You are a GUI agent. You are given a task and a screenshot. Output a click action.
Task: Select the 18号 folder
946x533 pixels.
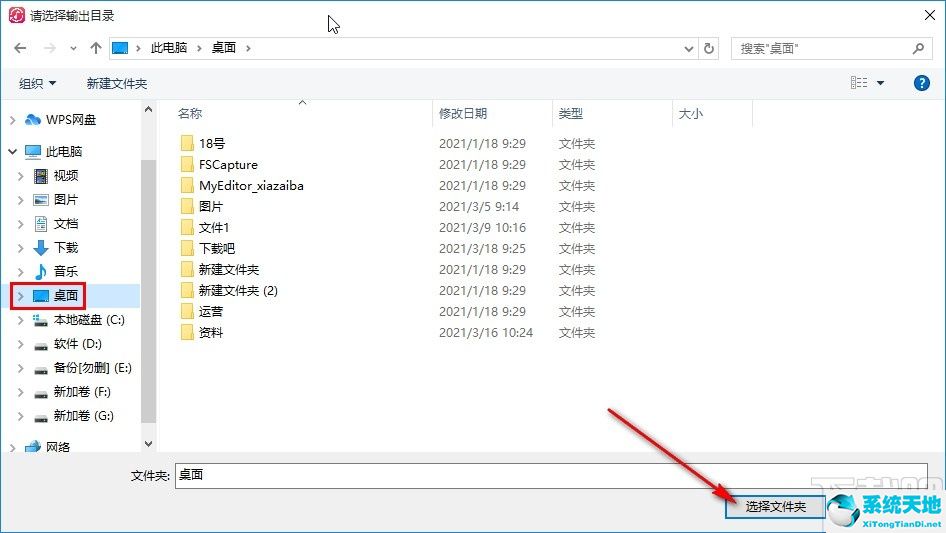211,143
